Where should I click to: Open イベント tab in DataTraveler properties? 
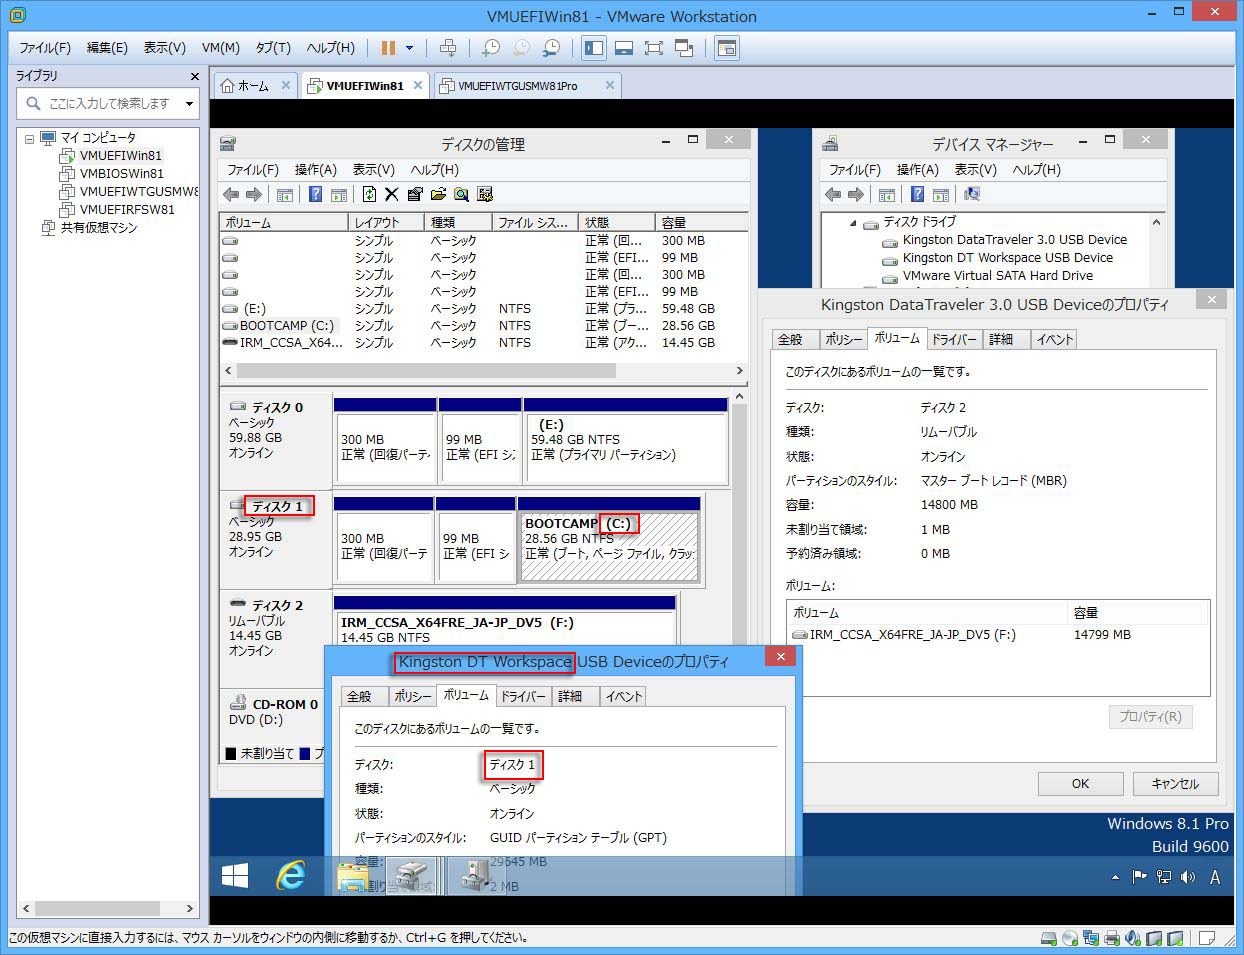click(x=1054, y=340)
